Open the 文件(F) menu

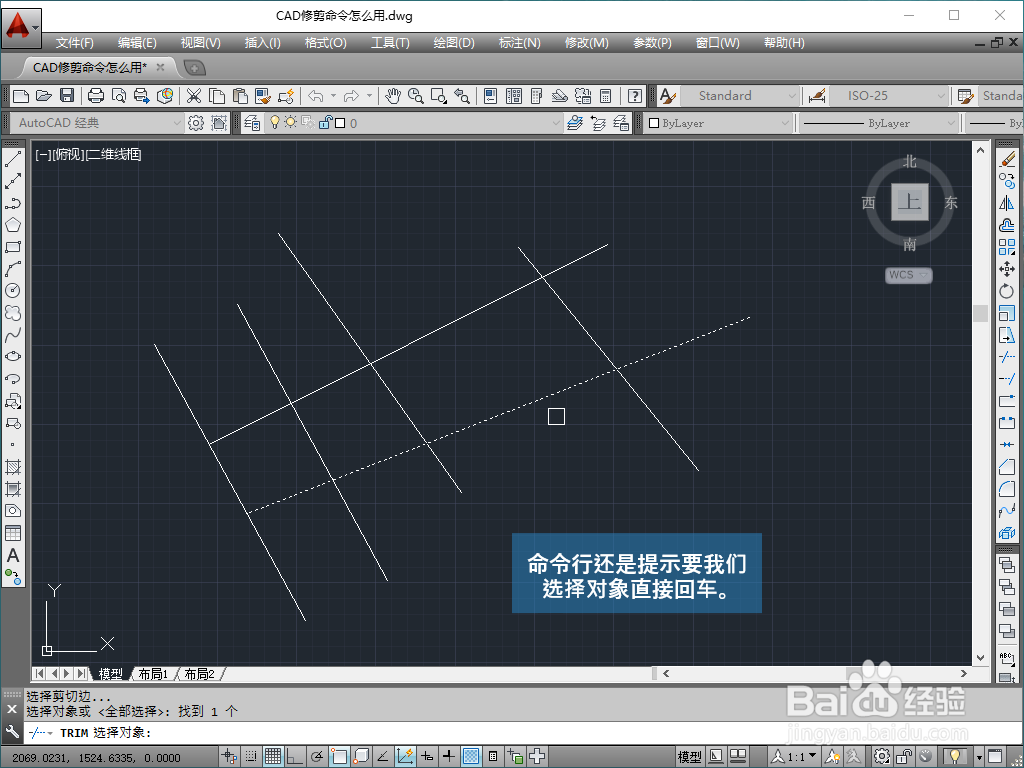[74, 42]
